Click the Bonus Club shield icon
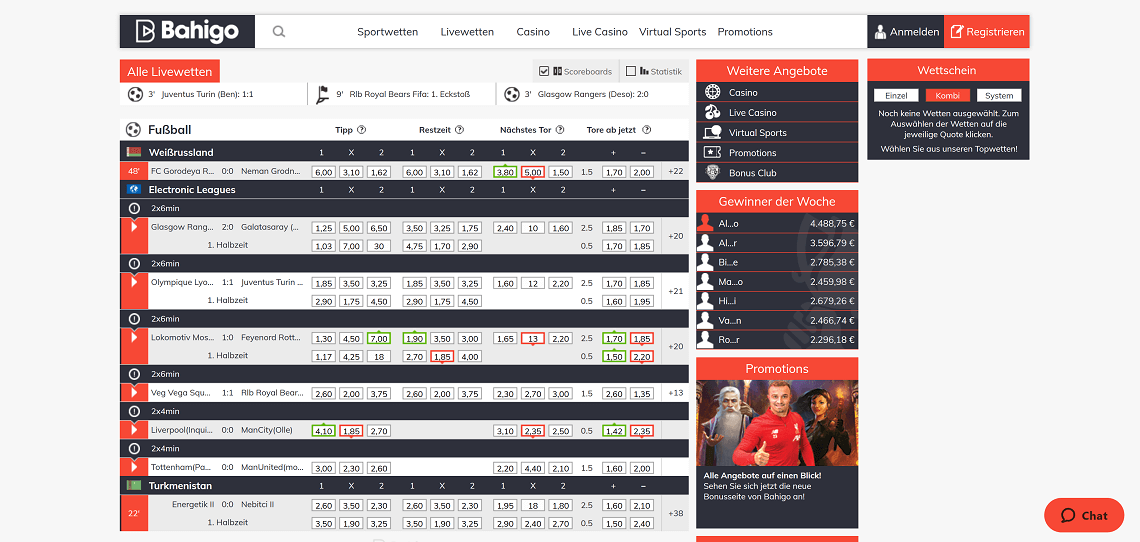This screenshot has width=1140, height=542. coord(712,172)
